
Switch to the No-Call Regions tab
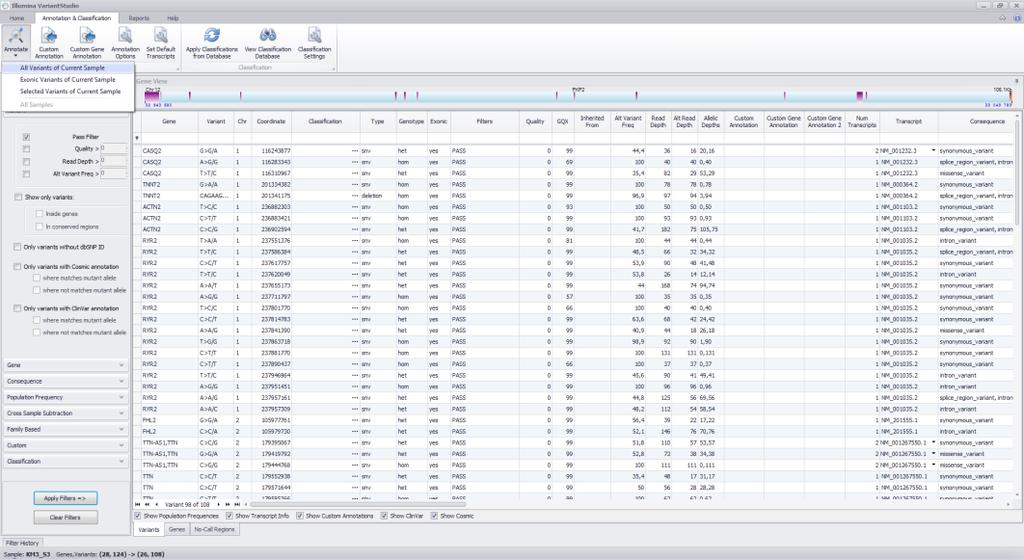(214, 530)
